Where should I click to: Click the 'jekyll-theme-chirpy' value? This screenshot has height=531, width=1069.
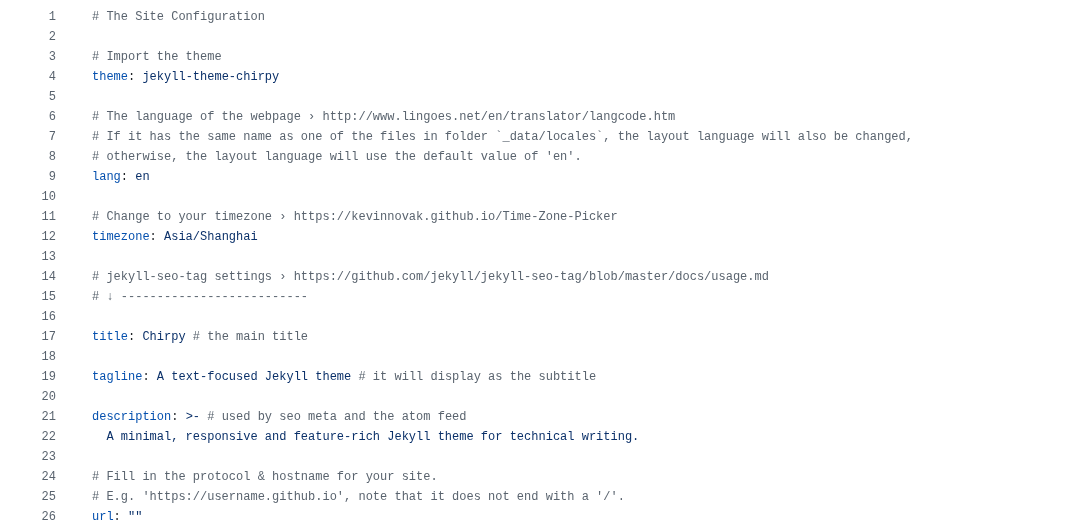point(210,77)
